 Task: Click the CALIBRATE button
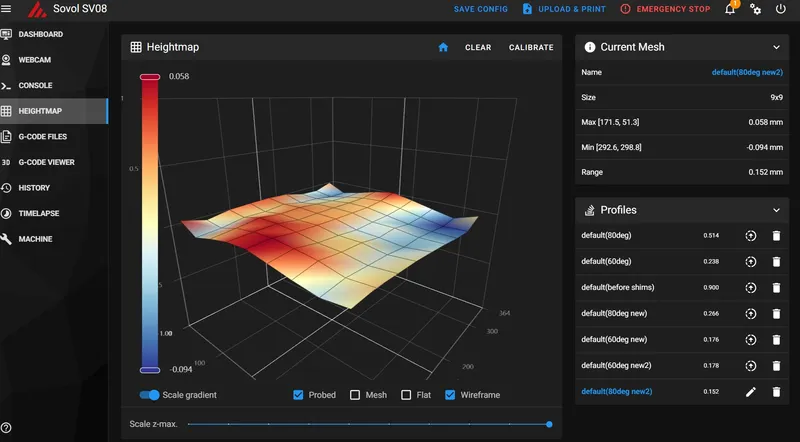[x=531, y=47]
